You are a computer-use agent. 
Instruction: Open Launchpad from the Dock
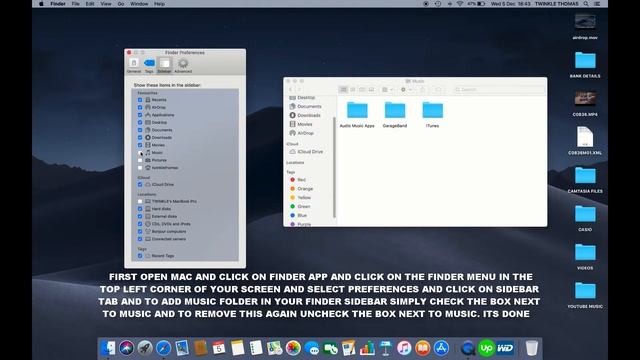[145, 348]
